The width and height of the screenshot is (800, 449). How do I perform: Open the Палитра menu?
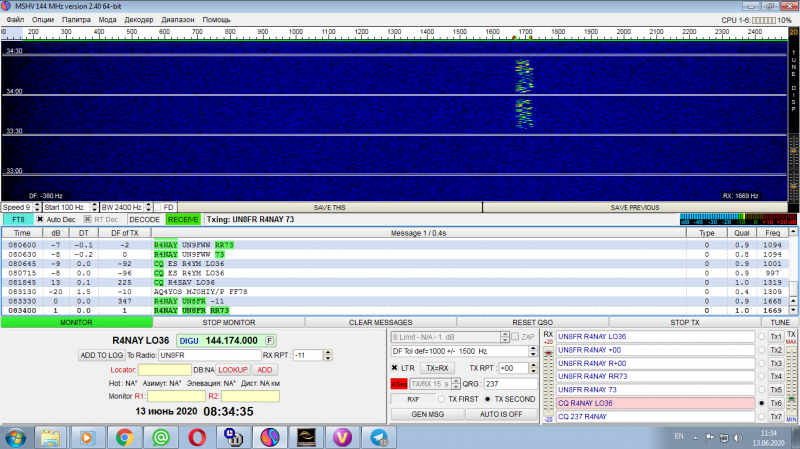76,19
